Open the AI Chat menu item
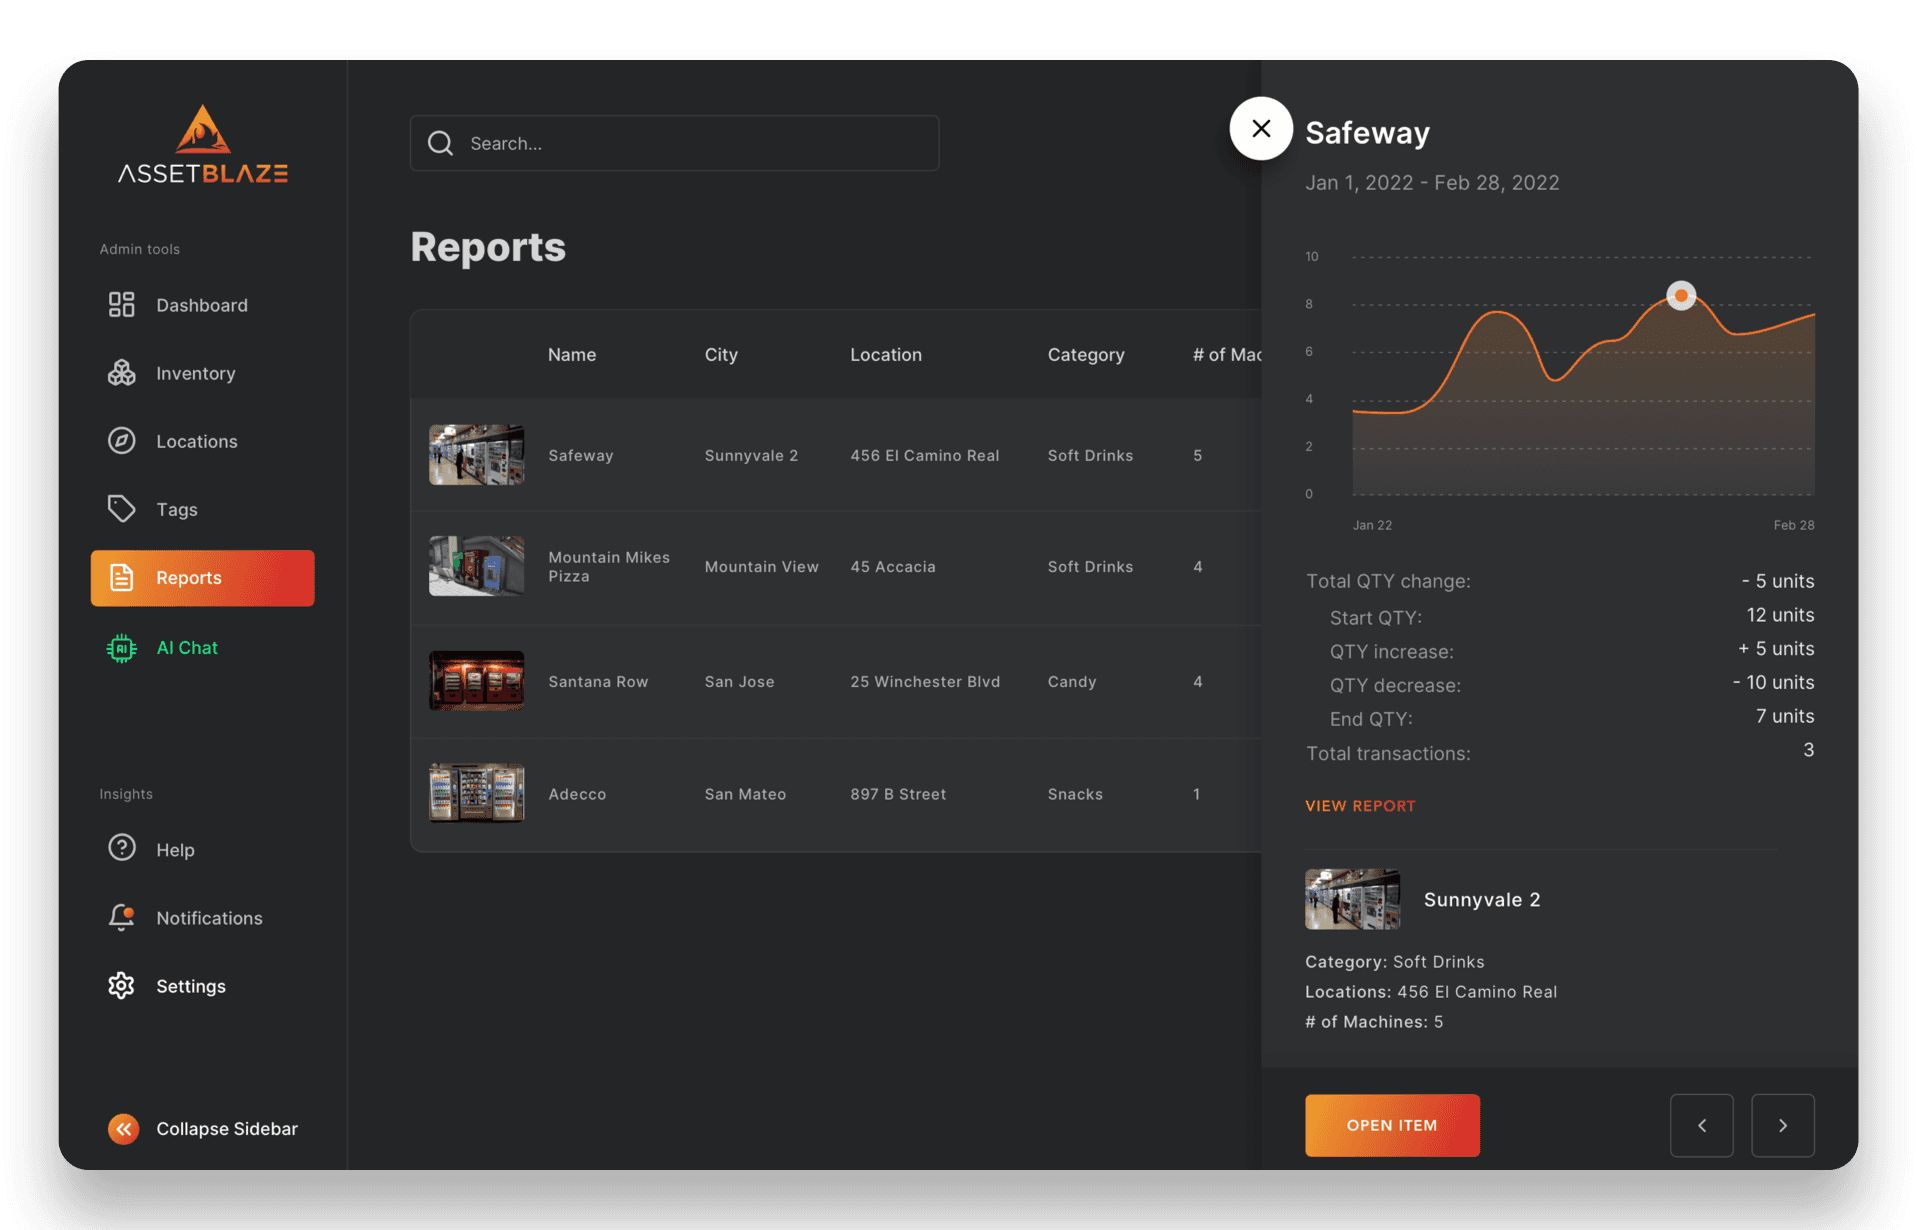1917x1230 pixels. 202,648
